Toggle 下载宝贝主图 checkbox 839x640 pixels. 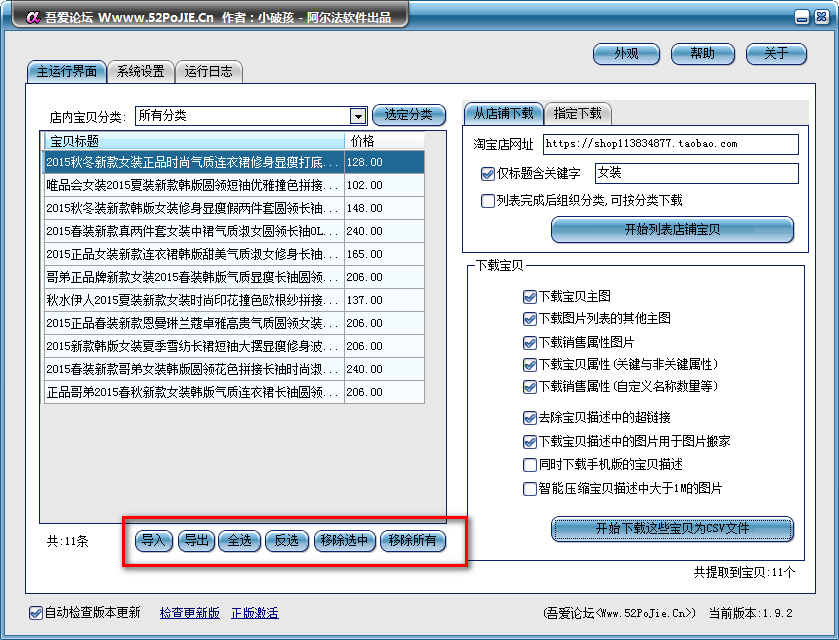[529, 297]
